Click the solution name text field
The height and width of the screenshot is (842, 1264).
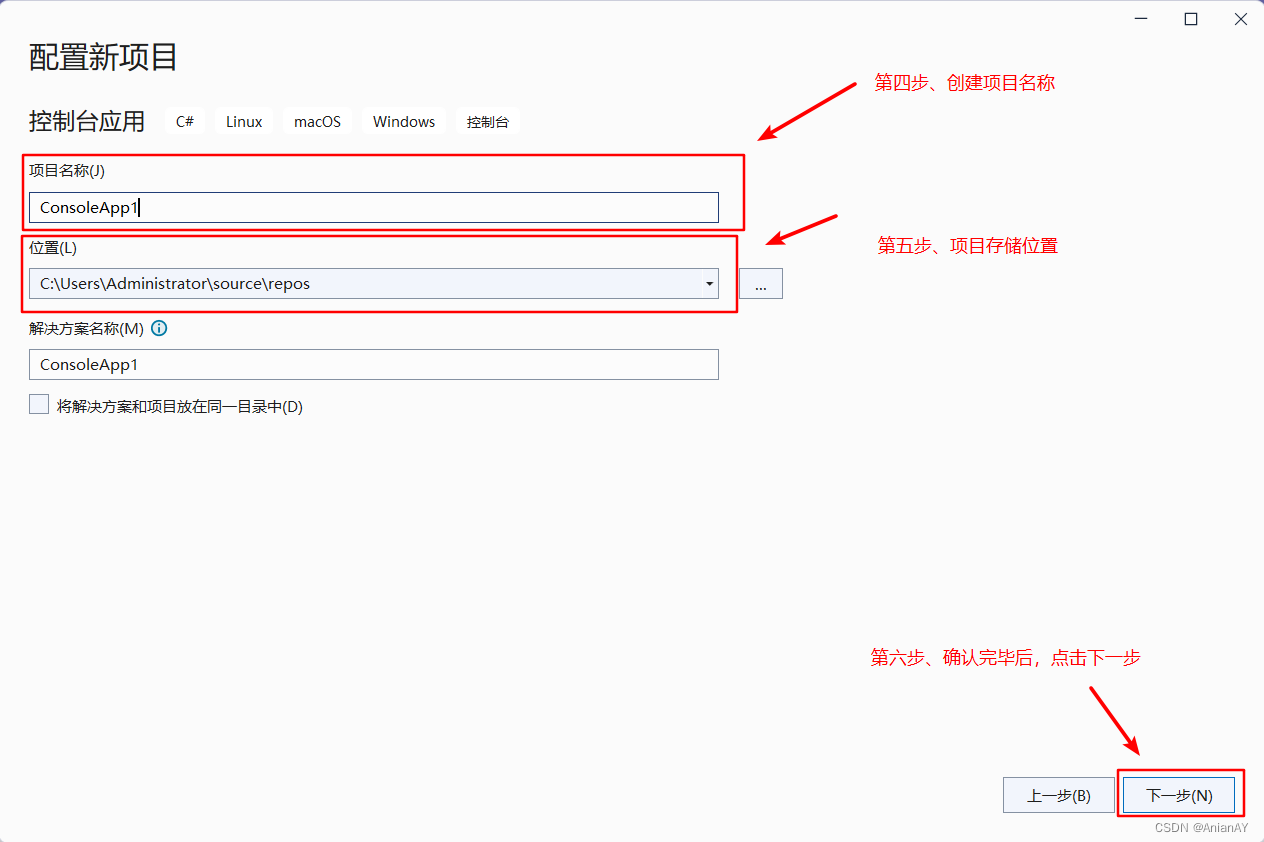coord(374,365)
